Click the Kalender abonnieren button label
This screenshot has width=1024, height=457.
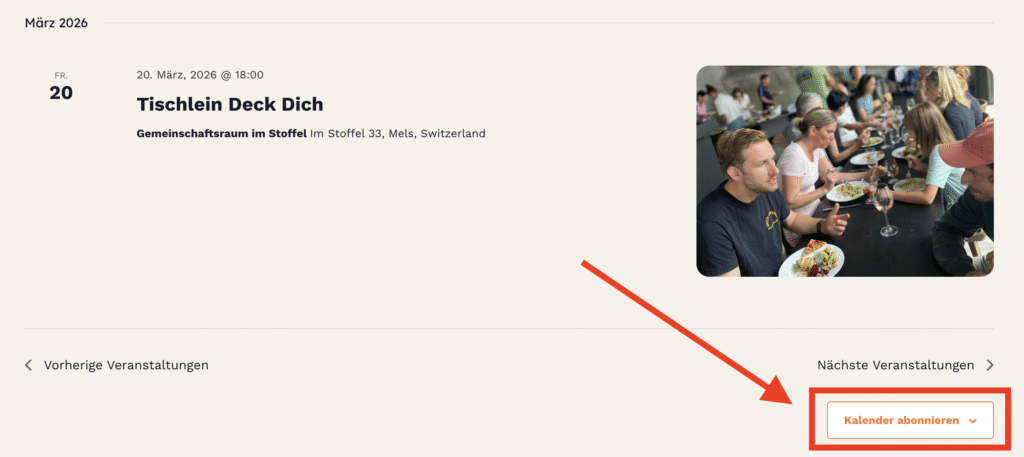pos(901,420)
